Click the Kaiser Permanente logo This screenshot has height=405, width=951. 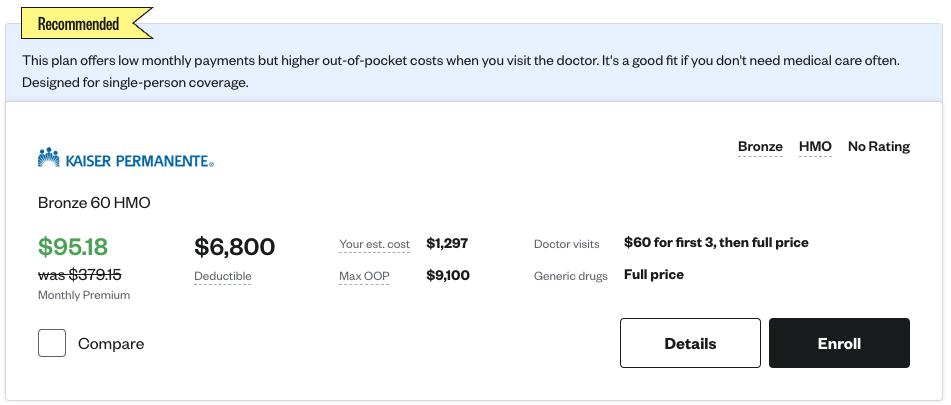pyautogui.click(x=126, y=159)
